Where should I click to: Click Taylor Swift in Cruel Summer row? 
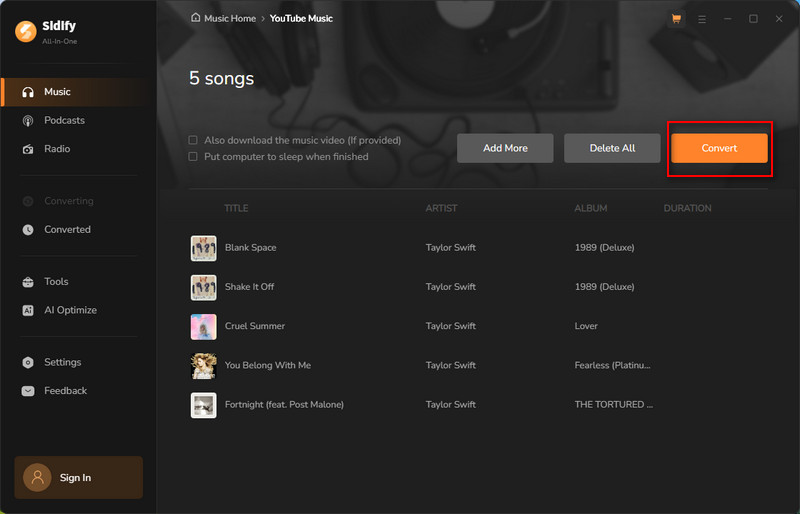click(451, 326)
